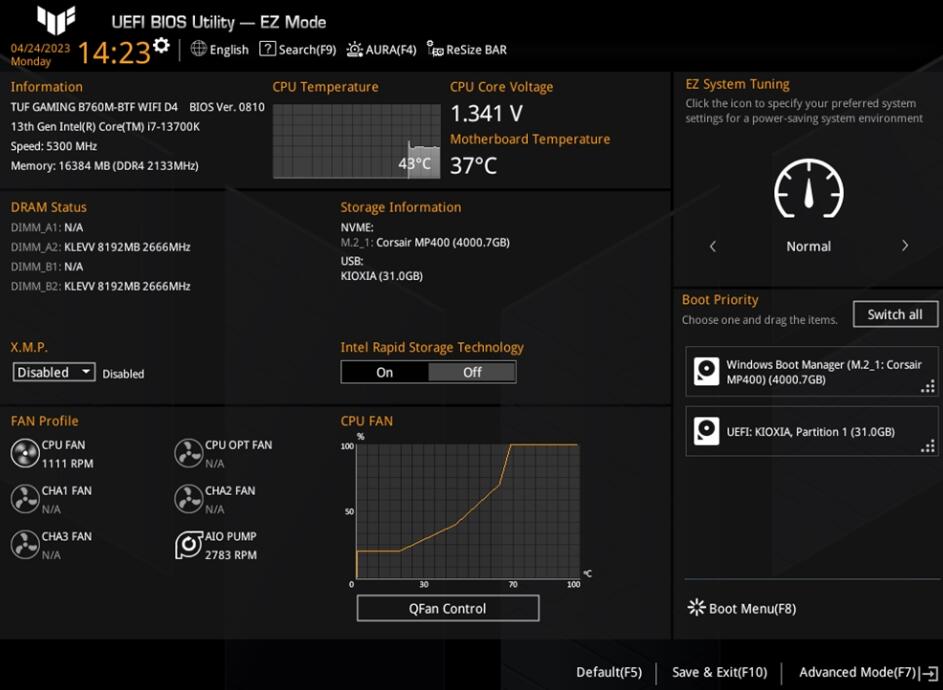This screenshot has width=943, height=690.
Task: Open QFan Control
Action: [x=447, y=607]
